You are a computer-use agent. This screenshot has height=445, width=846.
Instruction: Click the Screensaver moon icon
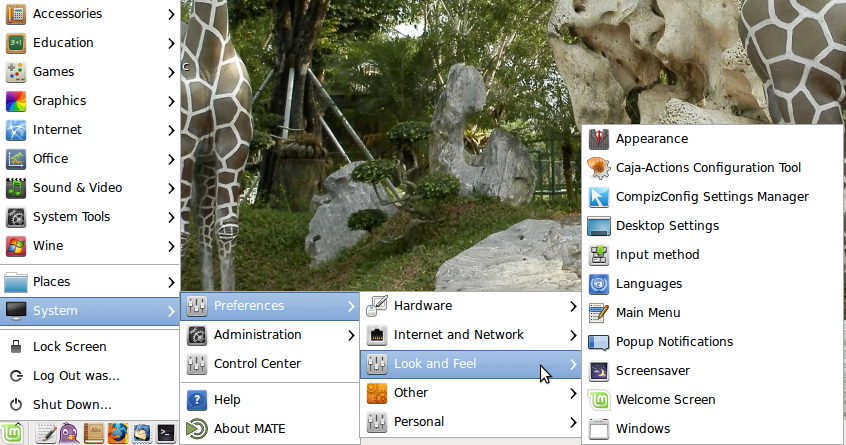598,371
